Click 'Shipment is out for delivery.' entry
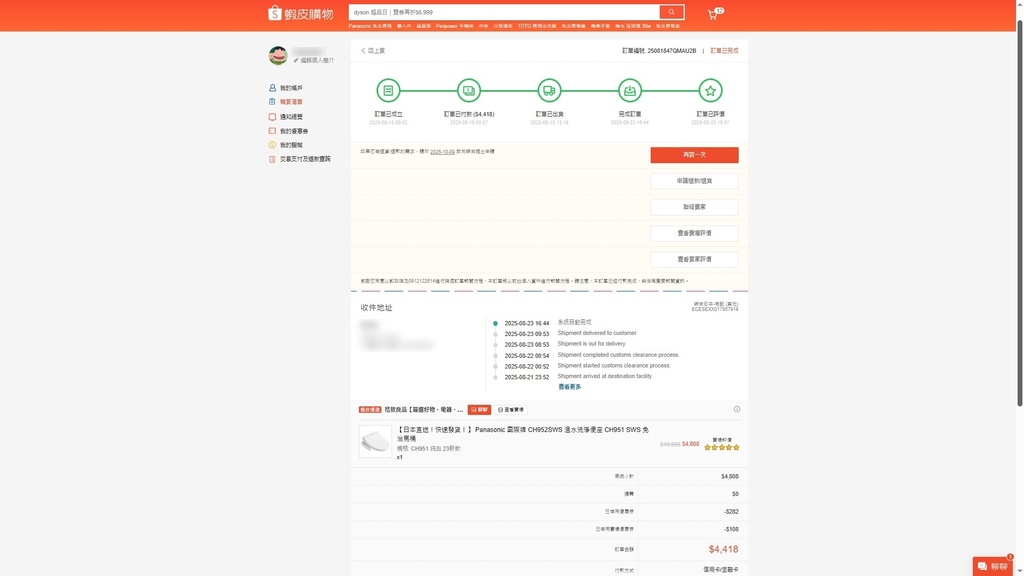The image size is (1024, 576). [592, 344]
